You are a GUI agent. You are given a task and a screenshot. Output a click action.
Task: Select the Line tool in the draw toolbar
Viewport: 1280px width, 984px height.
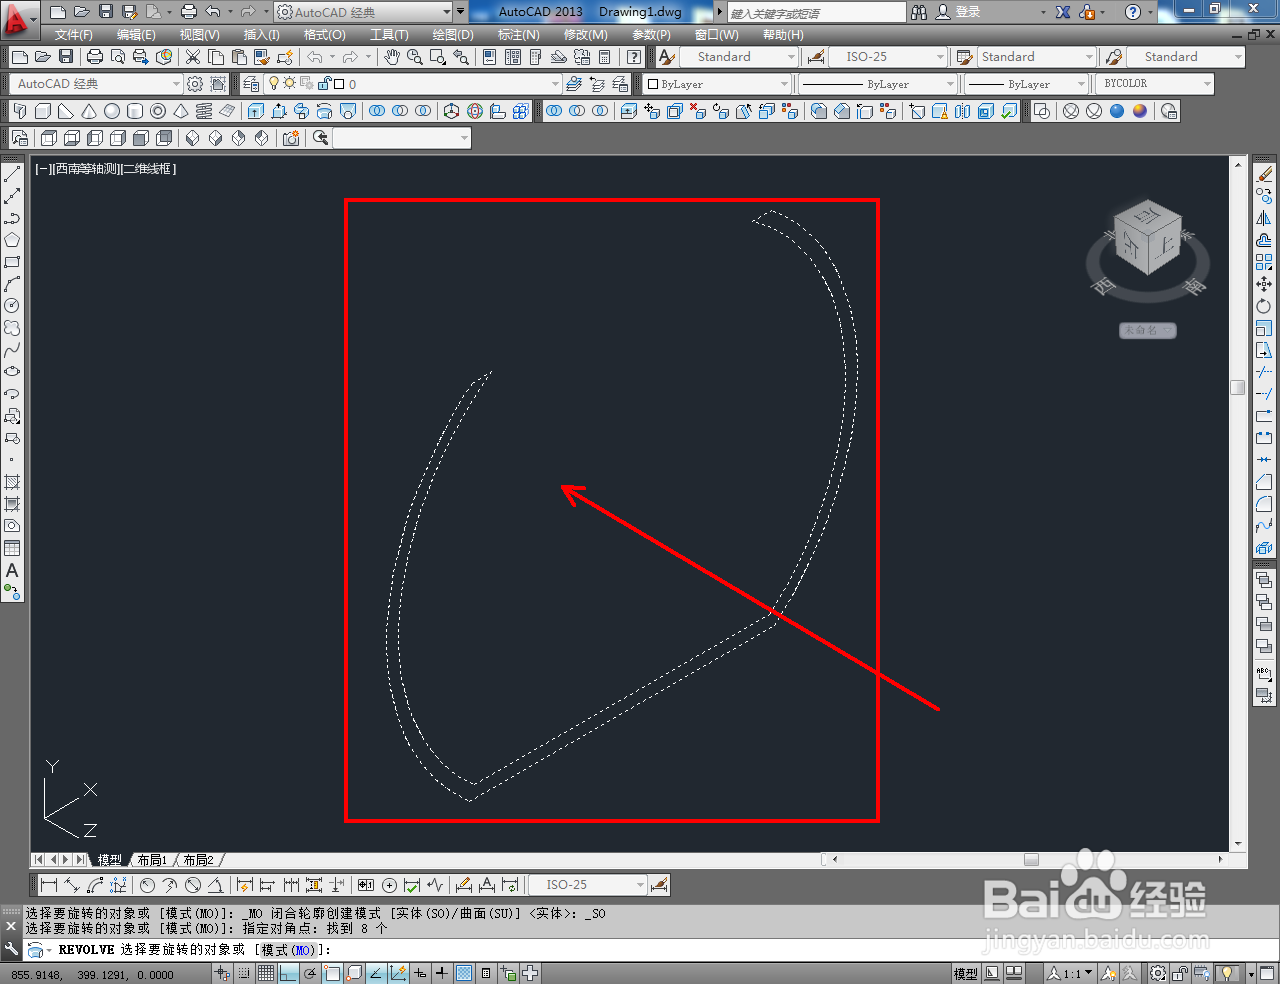[x=12, y=174]
